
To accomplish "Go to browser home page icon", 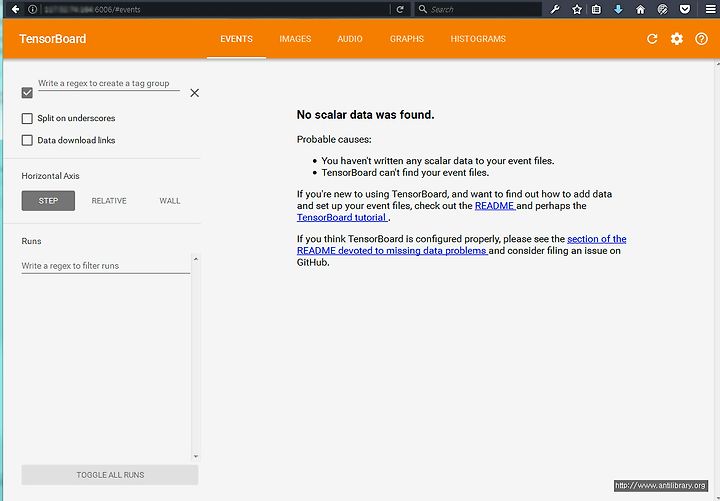I will coord(640,9).
